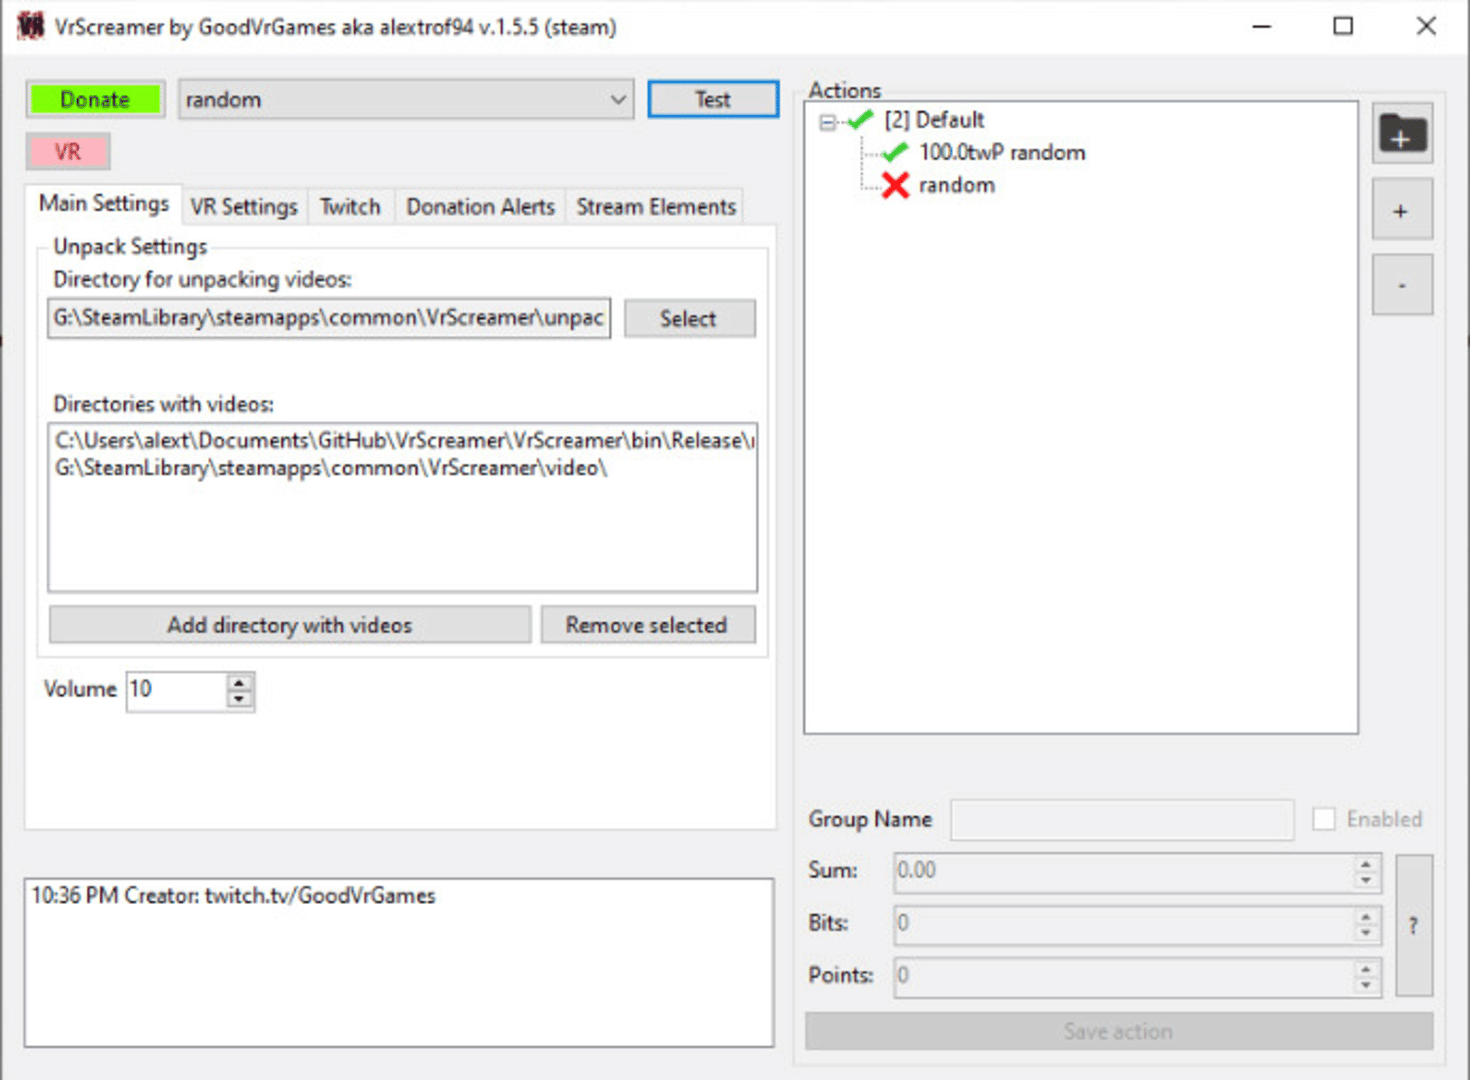Image resolution: width=1470 pixels, height=1080 pixels.
Task: Click the plus button to add action
Action: [1401, 210]
